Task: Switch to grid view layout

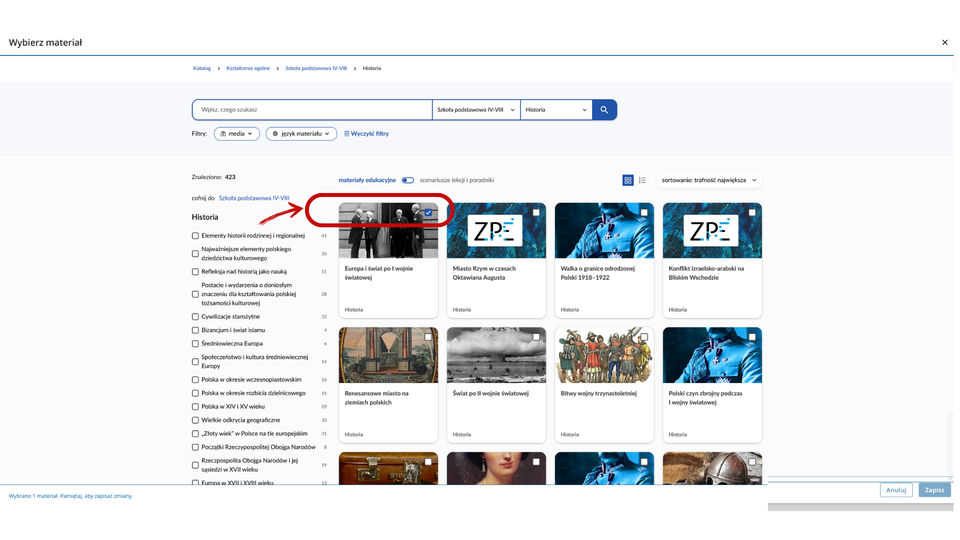Action: click(x=628, y=181)
